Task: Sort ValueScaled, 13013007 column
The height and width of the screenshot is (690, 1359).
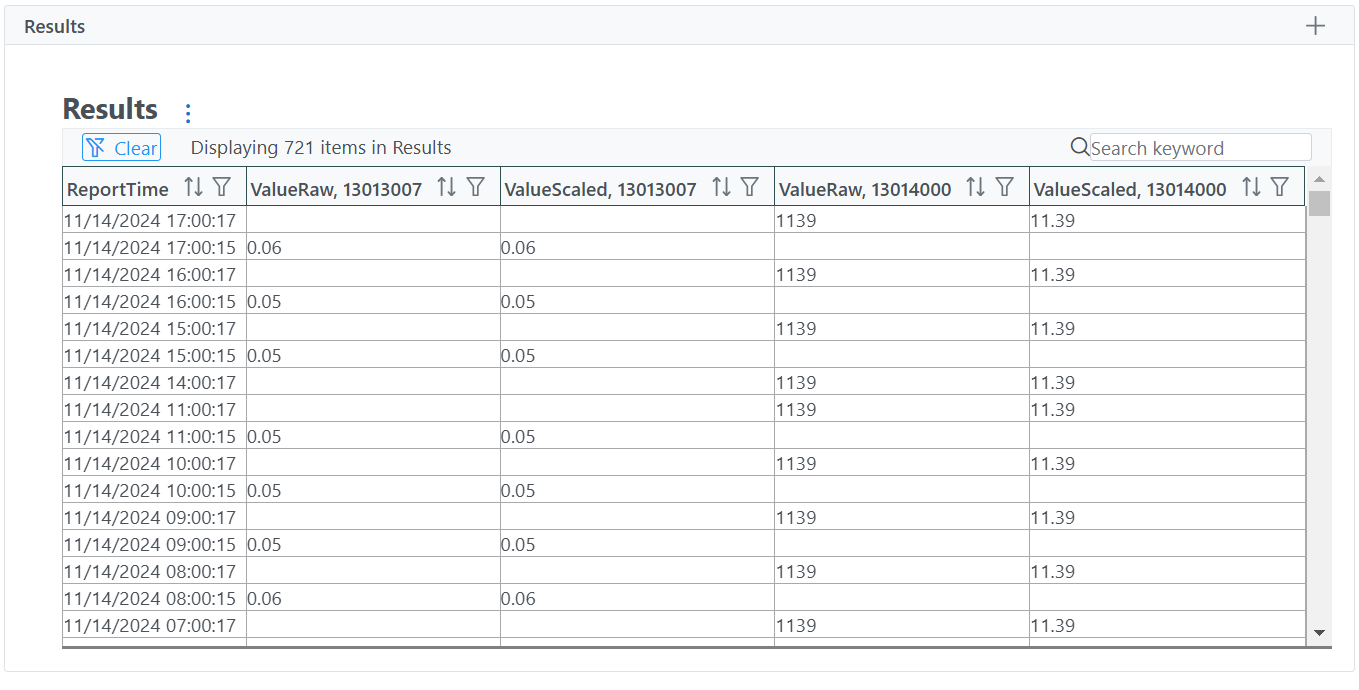Action: click(721, 187)
